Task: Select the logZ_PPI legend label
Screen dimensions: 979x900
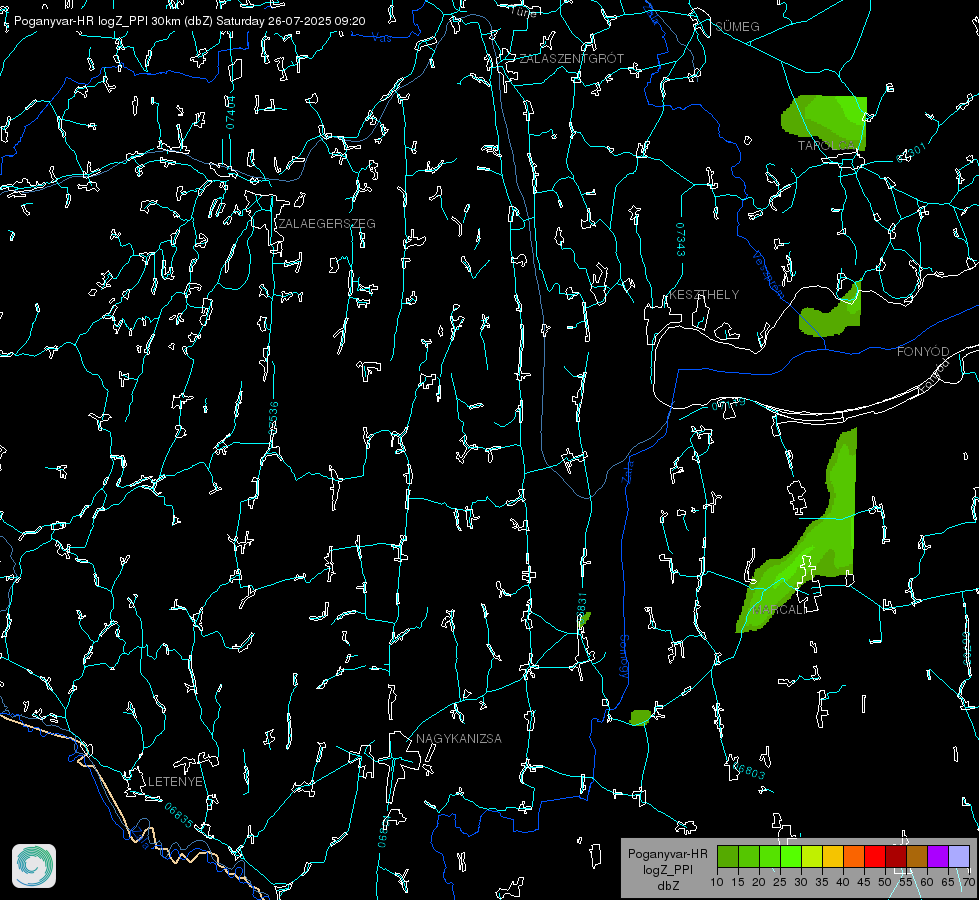Action: [x=668, y=869]
